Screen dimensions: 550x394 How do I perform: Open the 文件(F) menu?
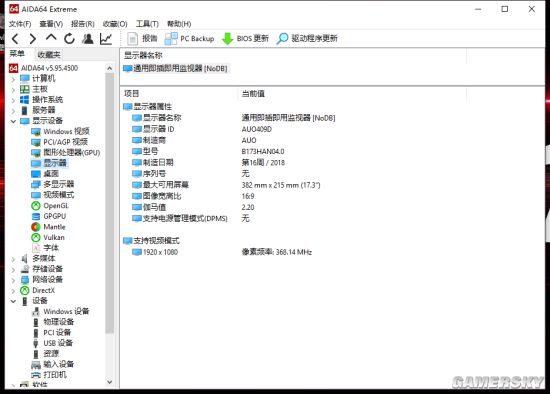(20, 24)
